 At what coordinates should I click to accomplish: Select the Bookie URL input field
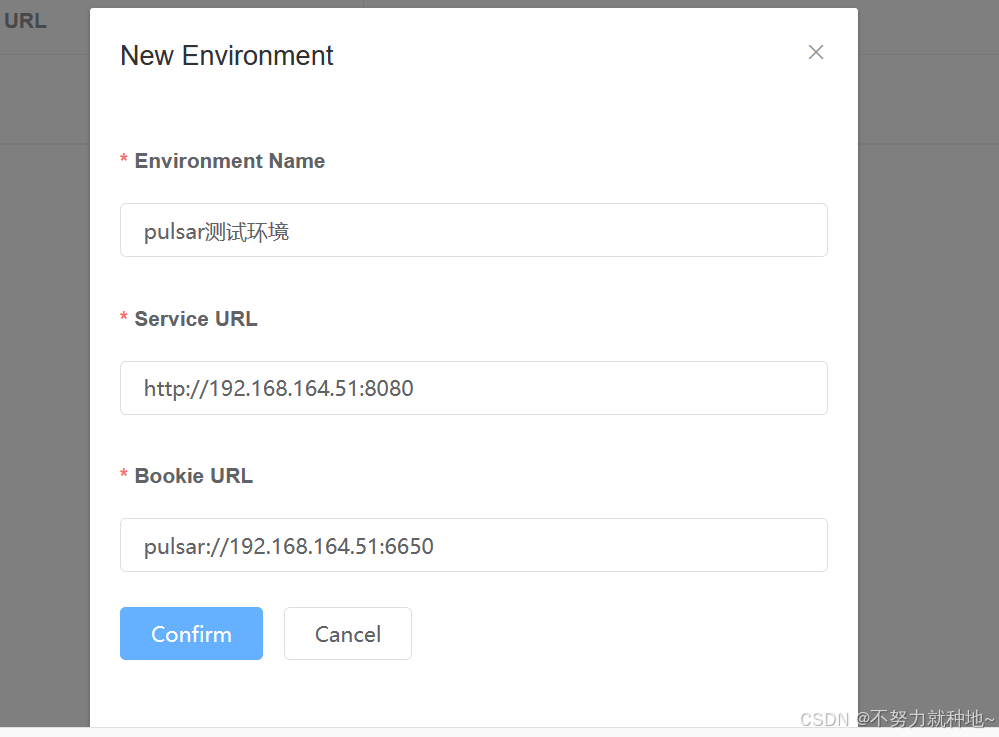coord(473,545)
